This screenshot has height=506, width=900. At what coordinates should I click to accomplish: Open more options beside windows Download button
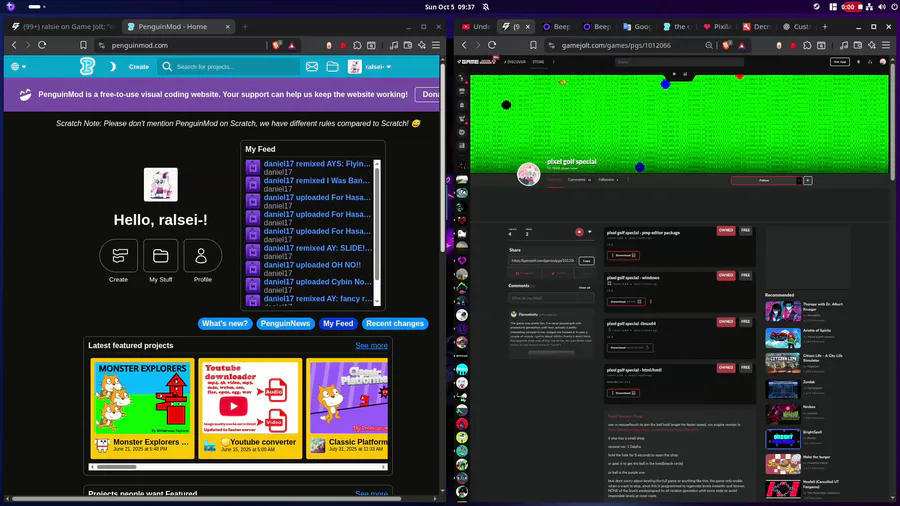pyautogui.click(x=651, y=301)
